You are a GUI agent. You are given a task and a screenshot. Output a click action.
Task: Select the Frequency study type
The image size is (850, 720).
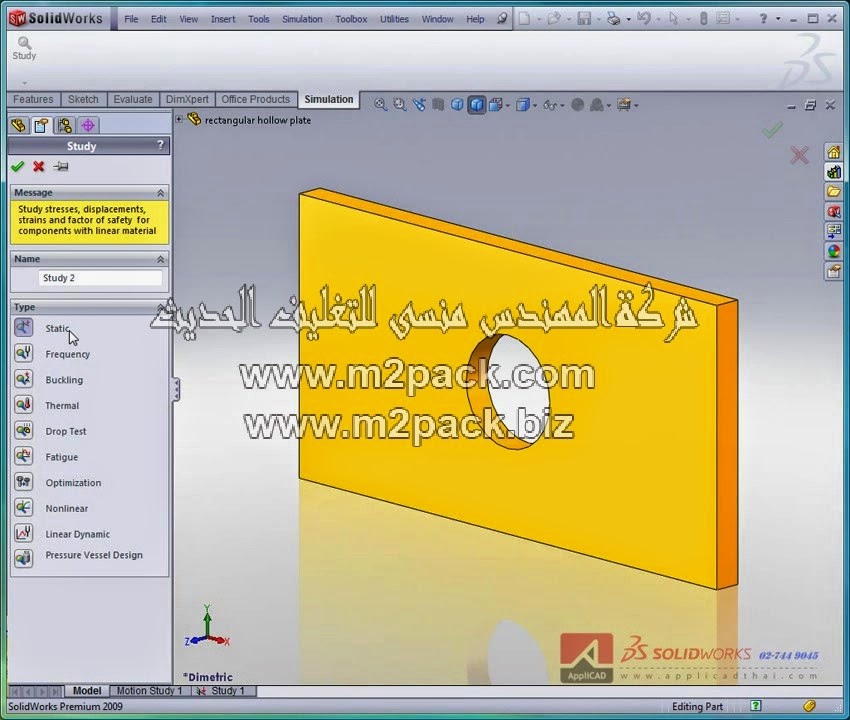[67, 354]
